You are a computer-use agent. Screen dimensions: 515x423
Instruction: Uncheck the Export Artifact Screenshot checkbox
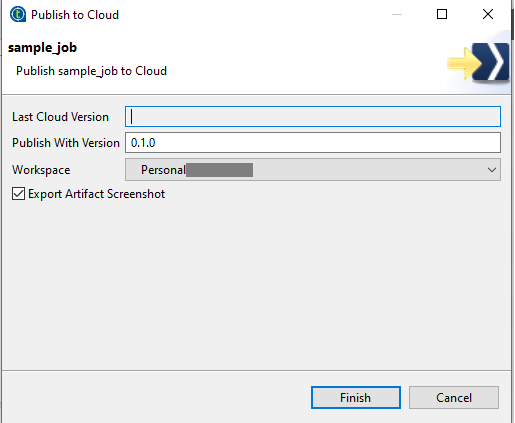(x=18, y=194)
